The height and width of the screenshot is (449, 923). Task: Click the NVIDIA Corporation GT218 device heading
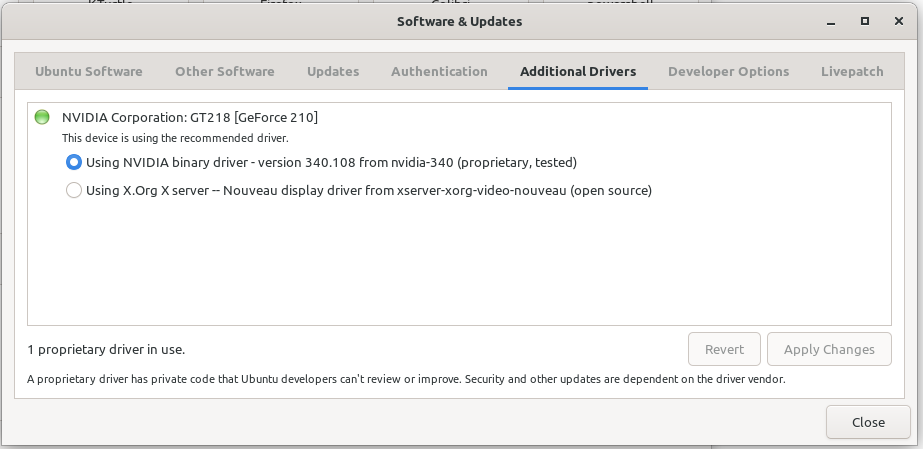[x=190, y=117]
